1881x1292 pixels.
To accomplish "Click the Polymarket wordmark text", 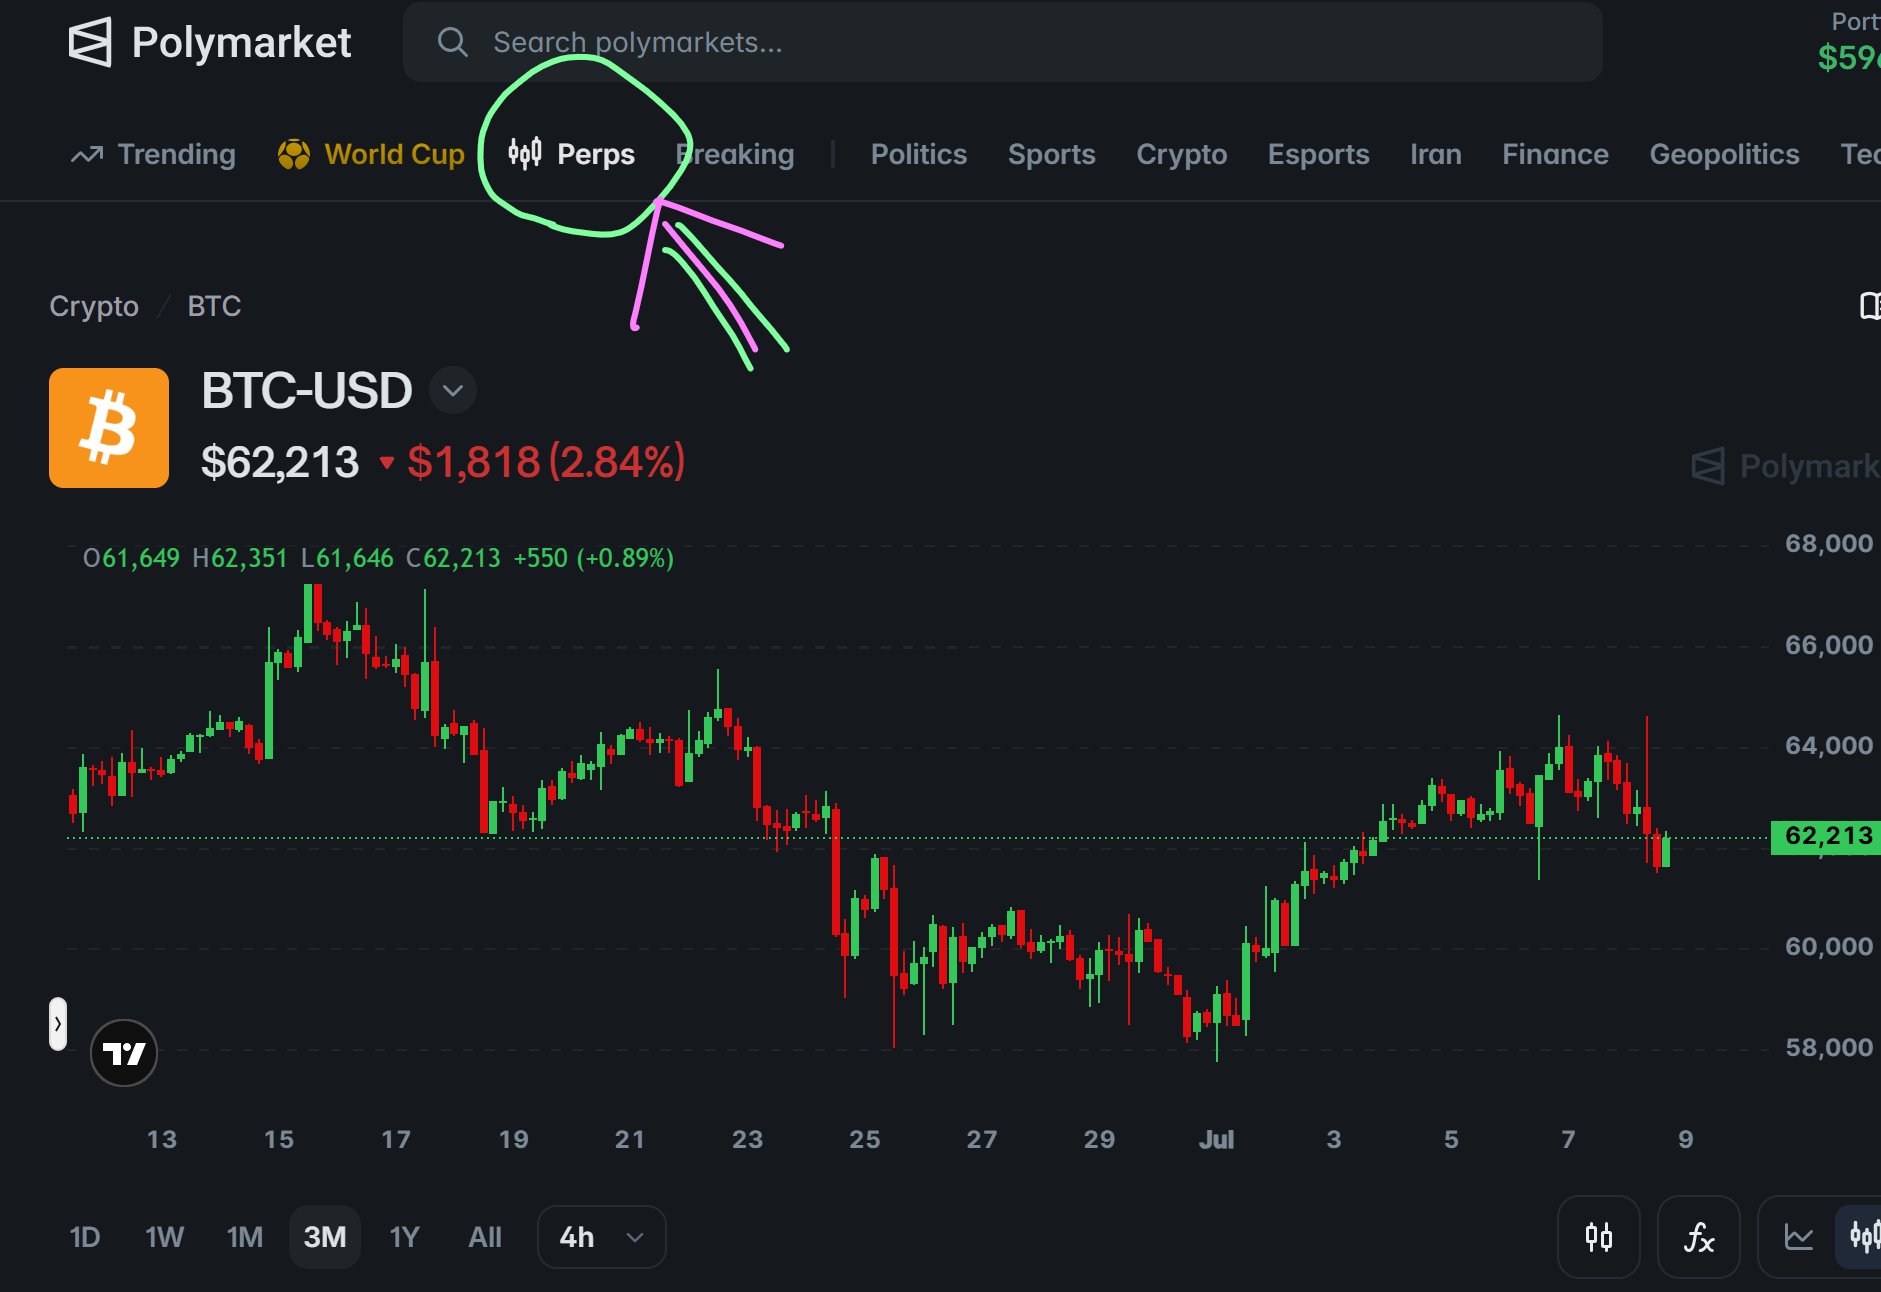I will 241,43.
